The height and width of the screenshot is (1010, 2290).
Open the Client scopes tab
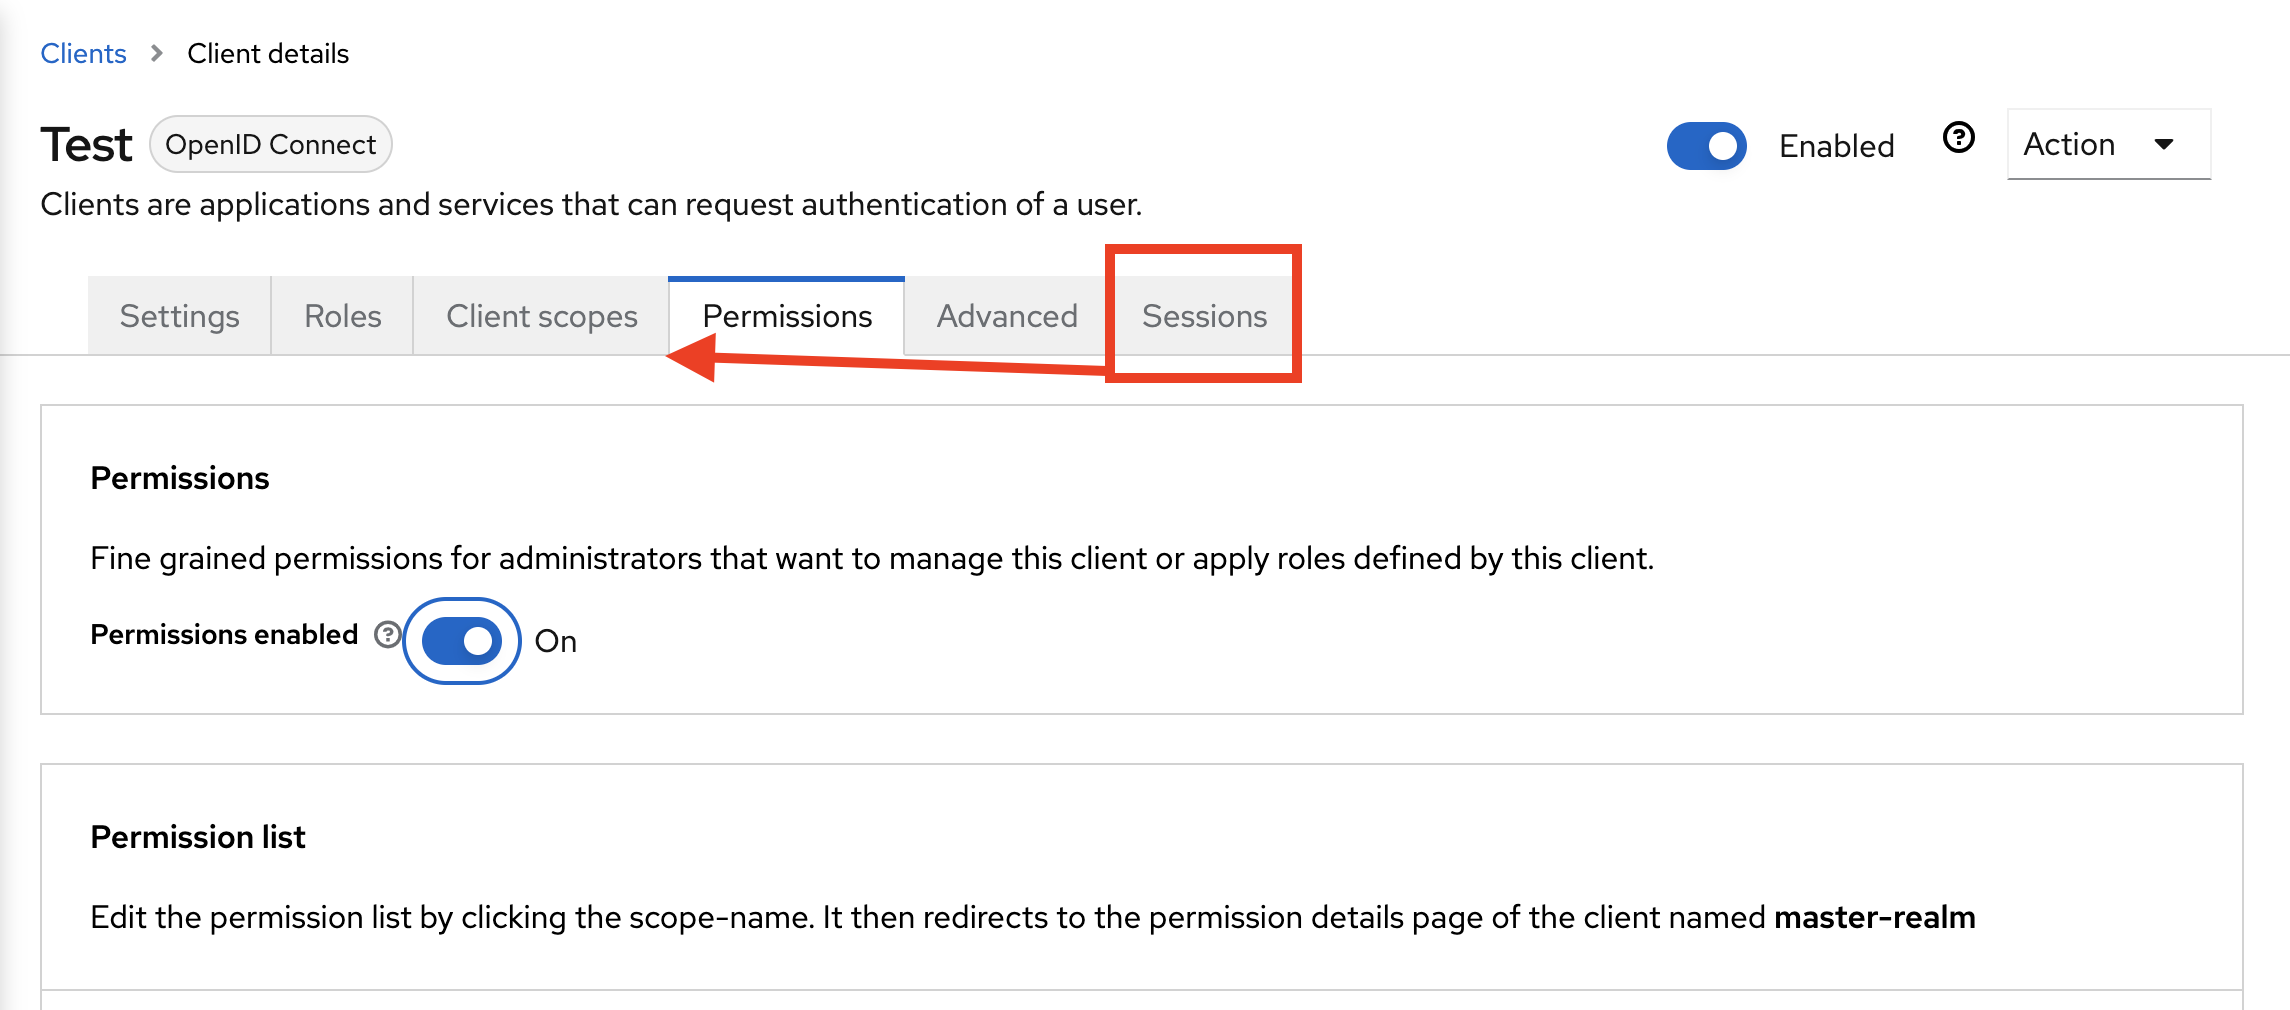pos(541,316)
